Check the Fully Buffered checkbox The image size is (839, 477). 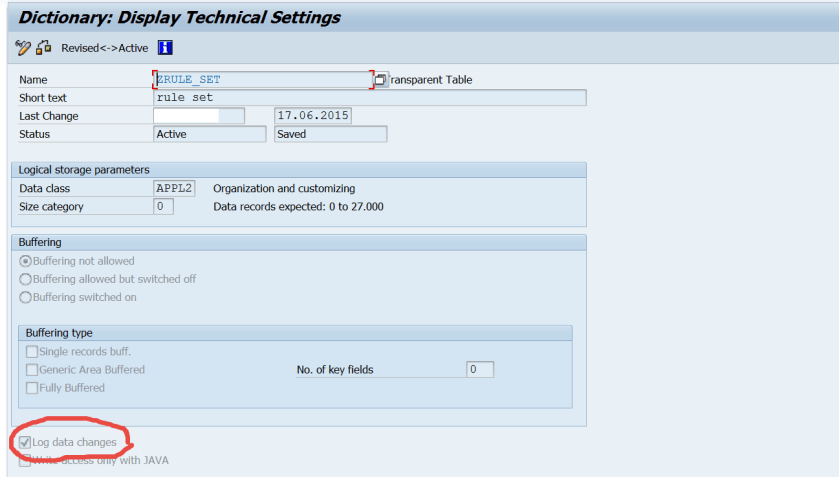point(33,388)
